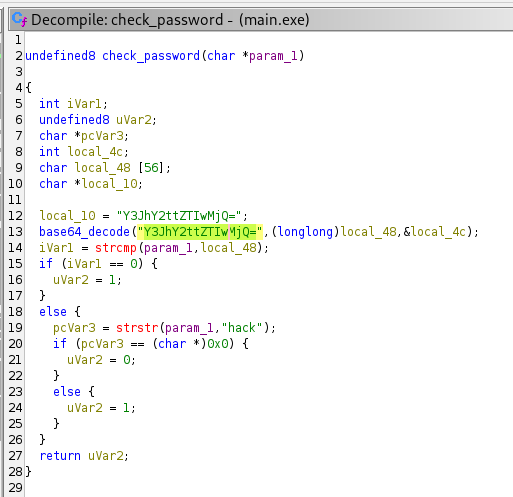The width and height of the screenshot is (513, 497).
Task: Select local_48 declaration on line 9
Action: pos(102,168)
